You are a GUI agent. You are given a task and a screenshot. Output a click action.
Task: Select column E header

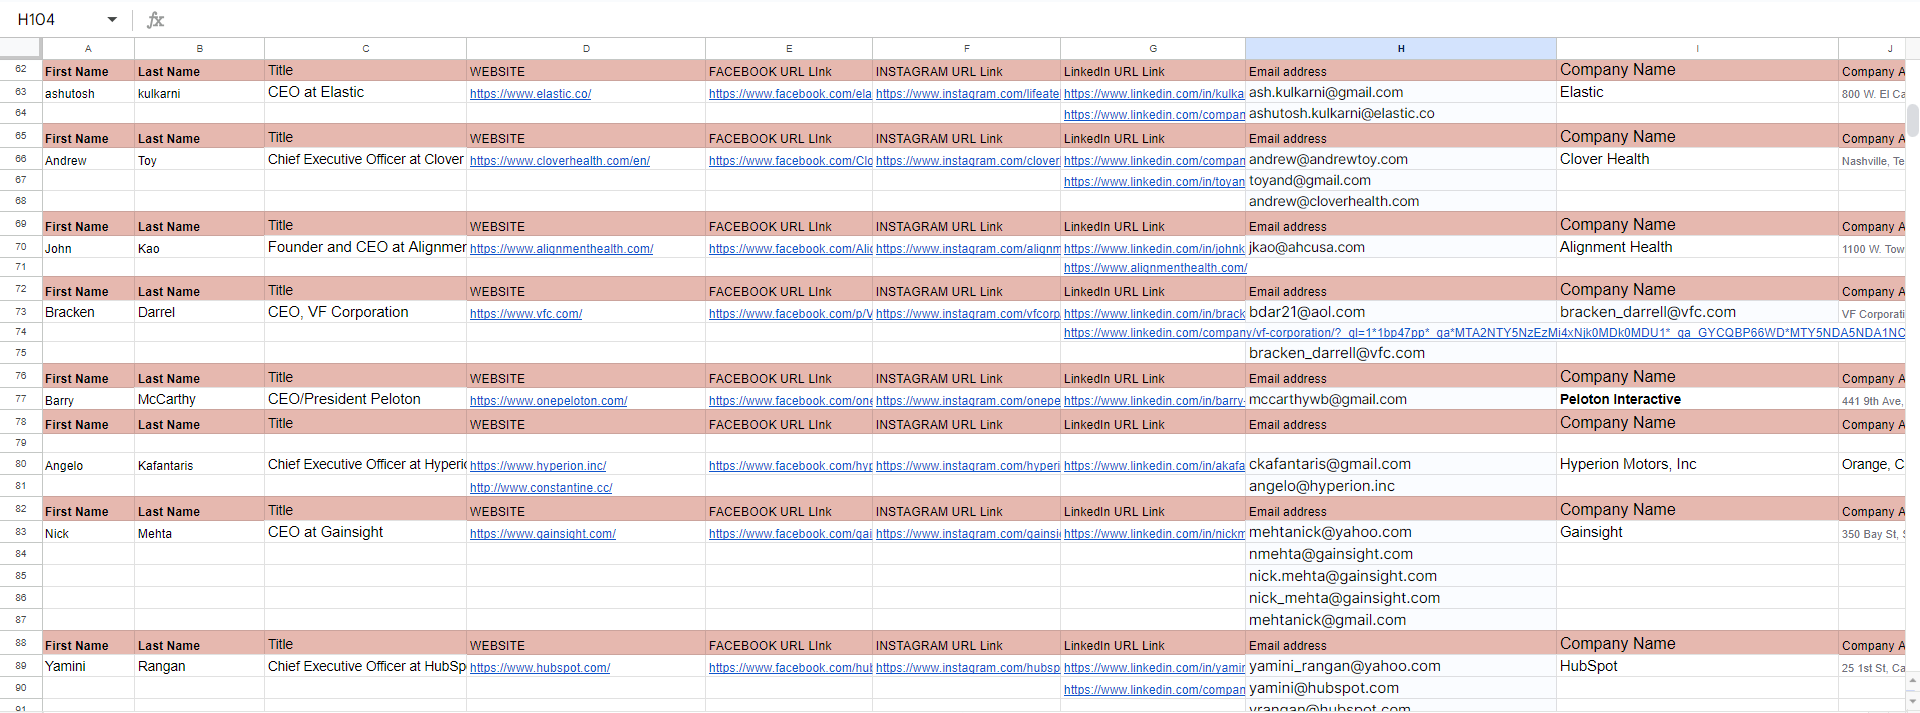[x=788, y=48]
